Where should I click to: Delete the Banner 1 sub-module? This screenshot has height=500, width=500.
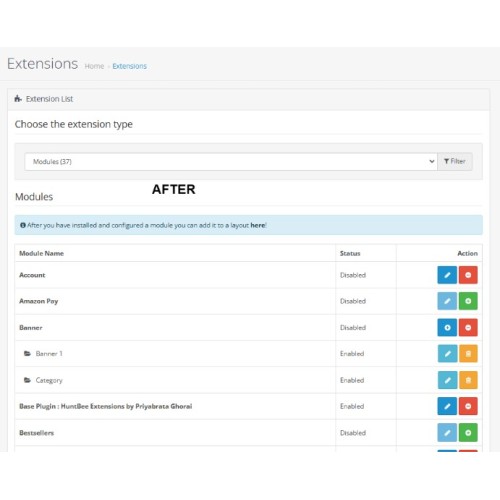pos(468,353)
